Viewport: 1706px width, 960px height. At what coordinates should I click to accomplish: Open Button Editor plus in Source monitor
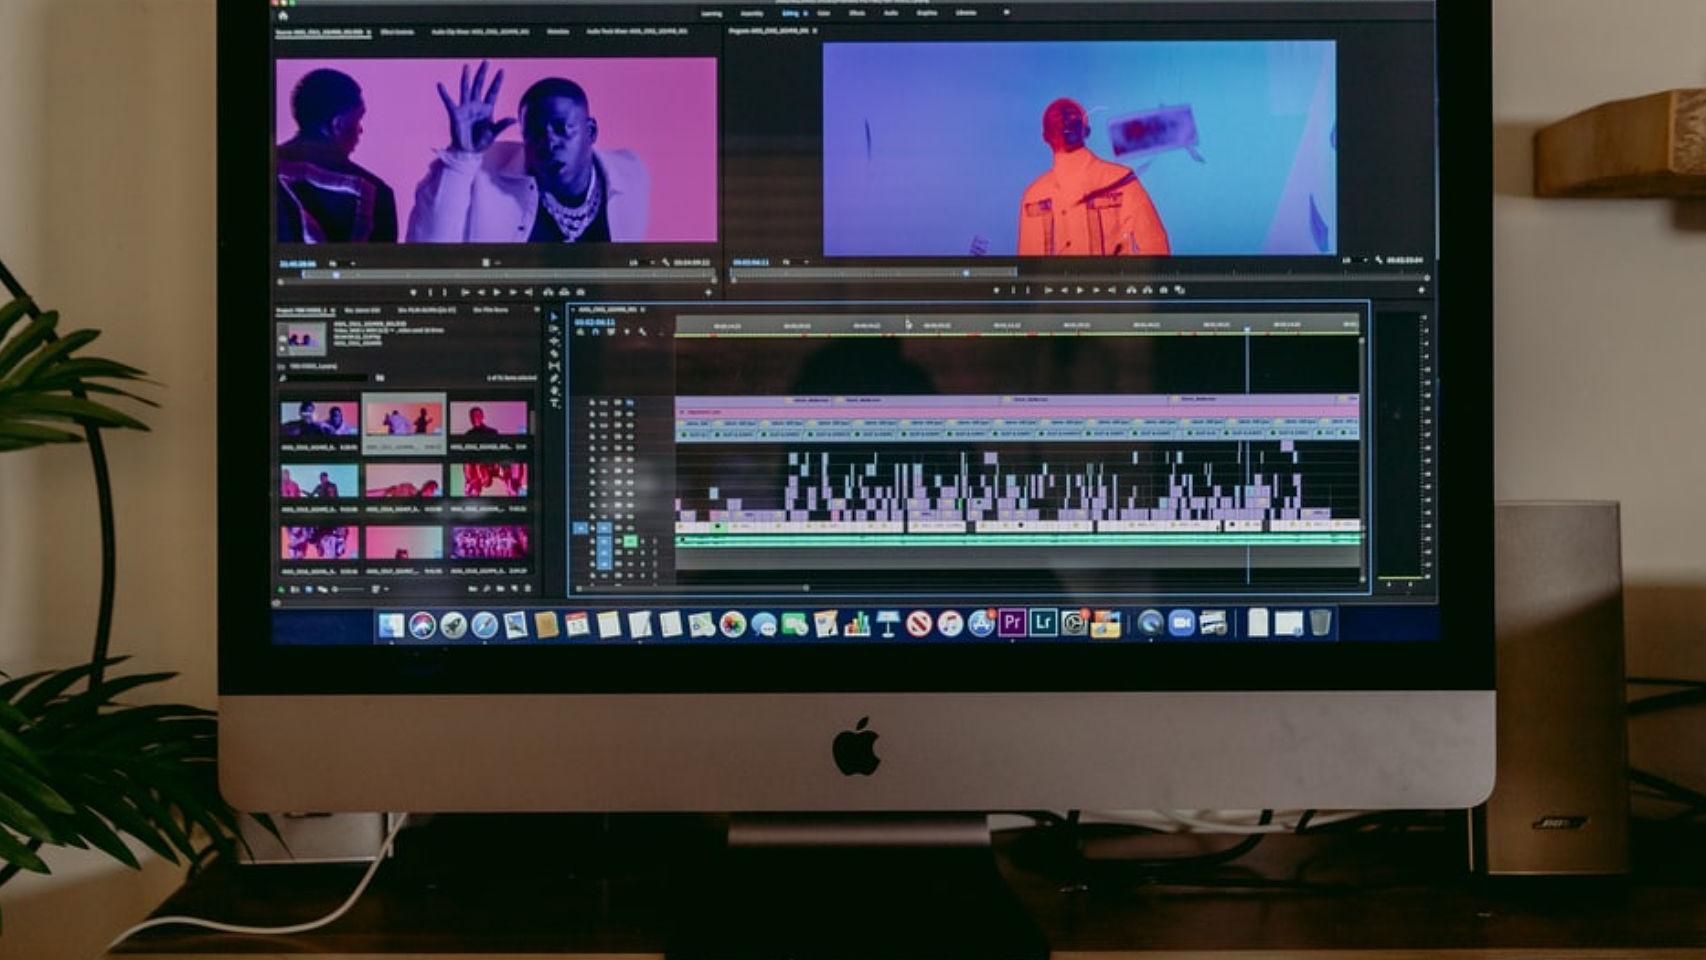coord(709,292)
